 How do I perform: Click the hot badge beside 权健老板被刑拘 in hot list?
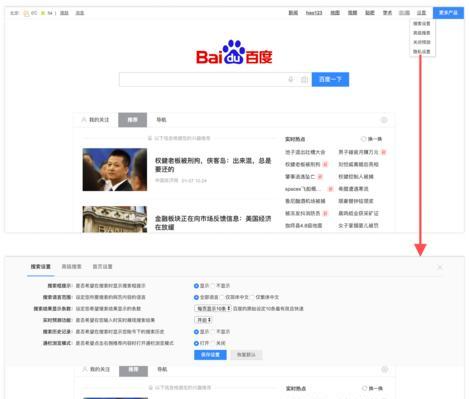325,164
